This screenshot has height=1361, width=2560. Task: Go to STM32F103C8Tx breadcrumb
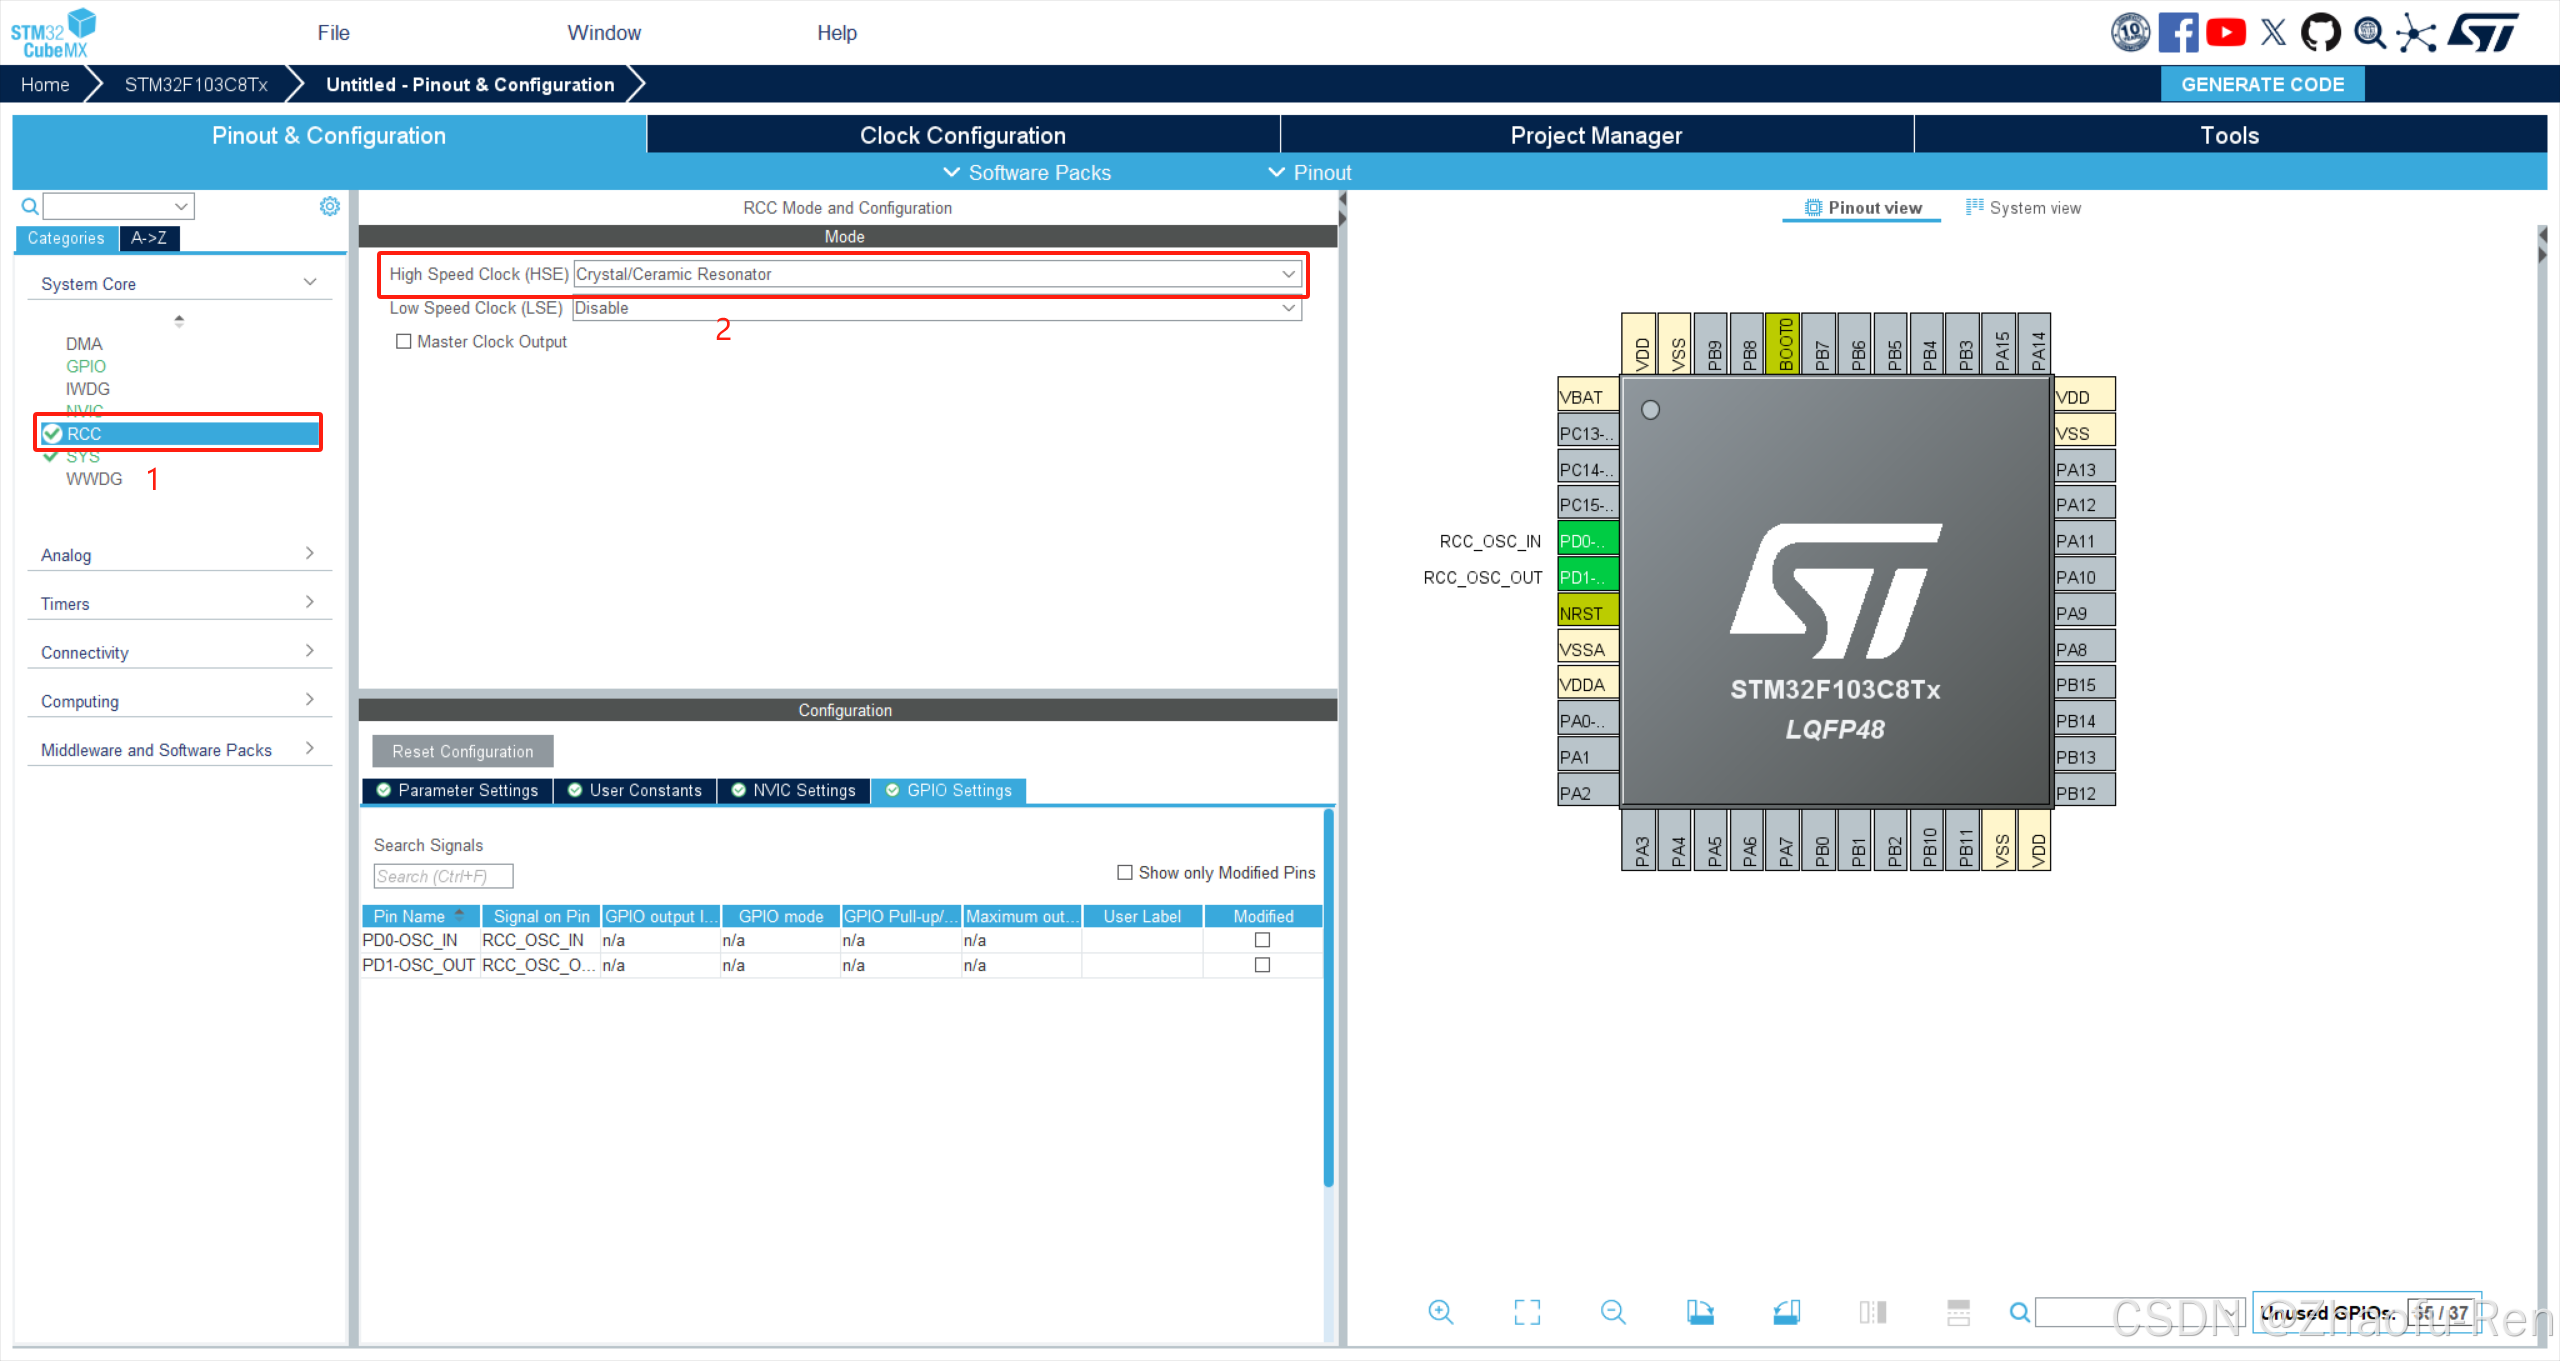(x=196, y=85)
